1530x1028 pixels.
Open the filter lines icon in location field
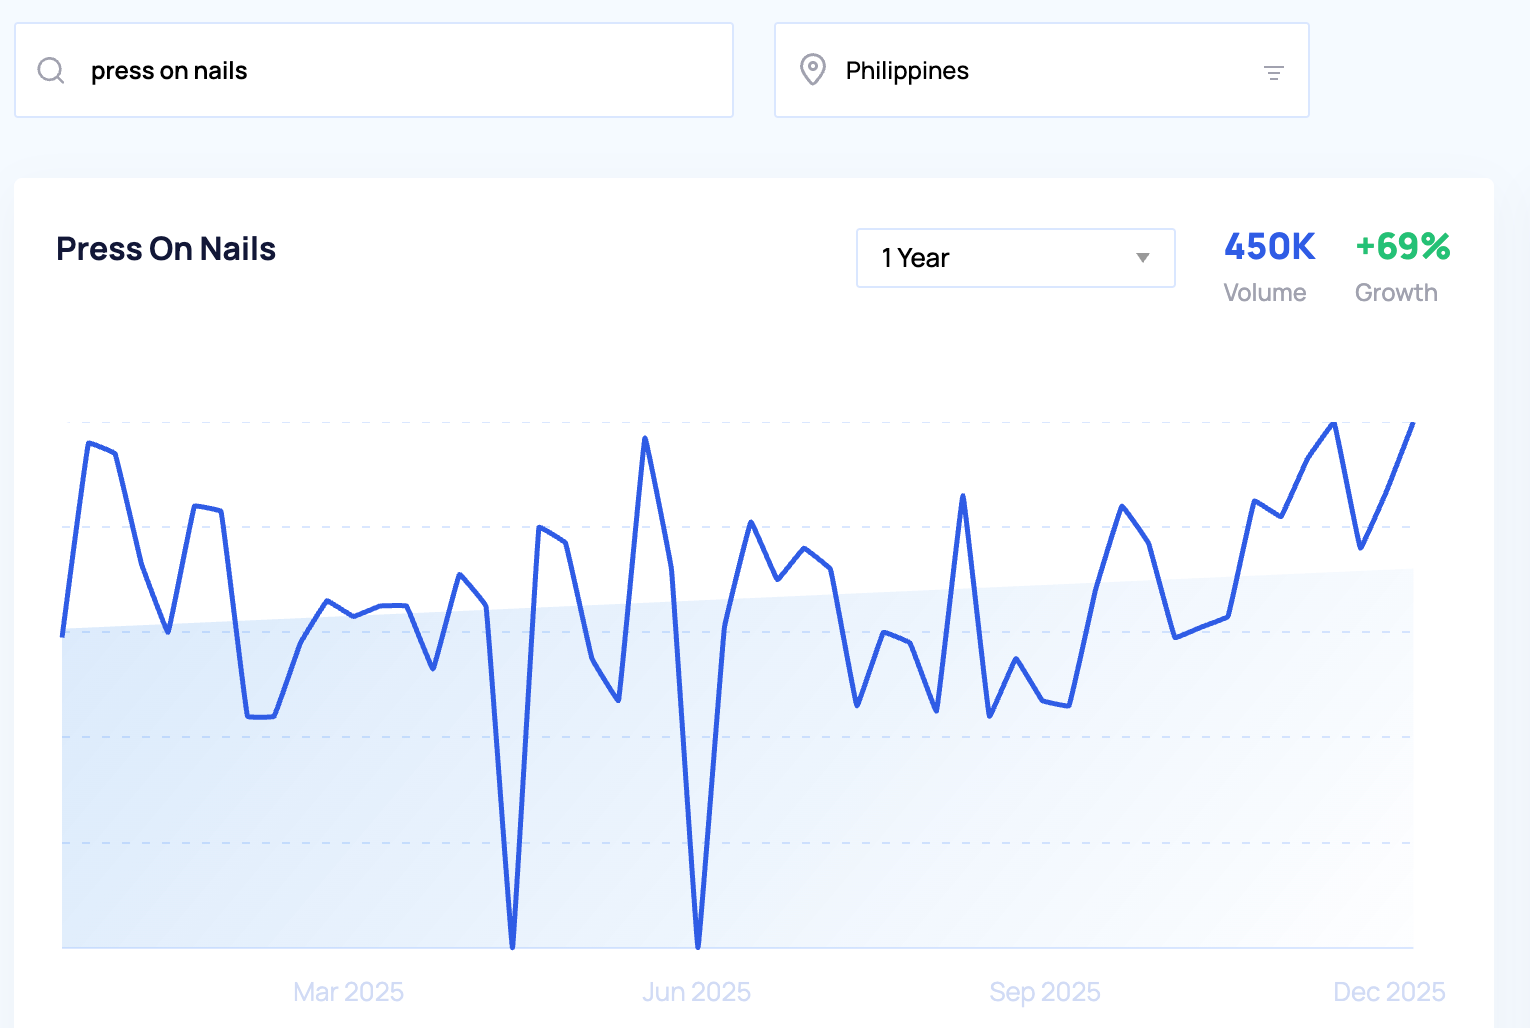[1273, 72]
